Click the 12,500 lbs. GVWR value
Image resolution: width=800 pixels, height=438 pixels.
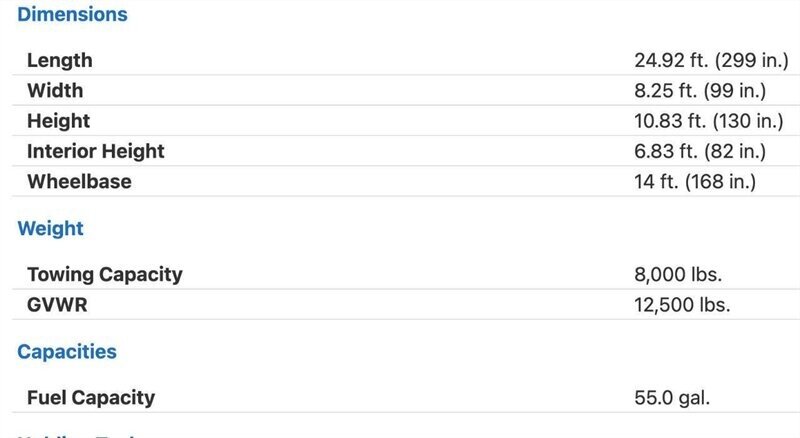tap(682, 305)
